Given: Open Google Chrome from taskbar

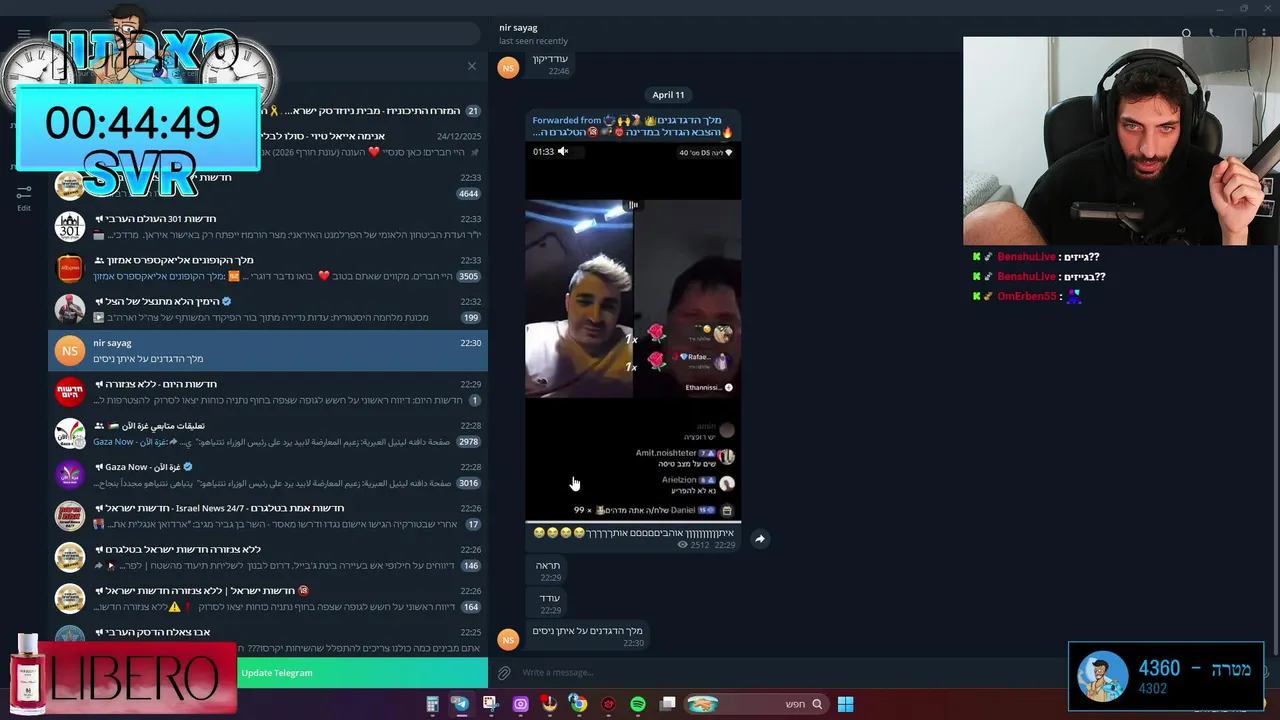Looking at the screenshot, I should click(578, 704).
